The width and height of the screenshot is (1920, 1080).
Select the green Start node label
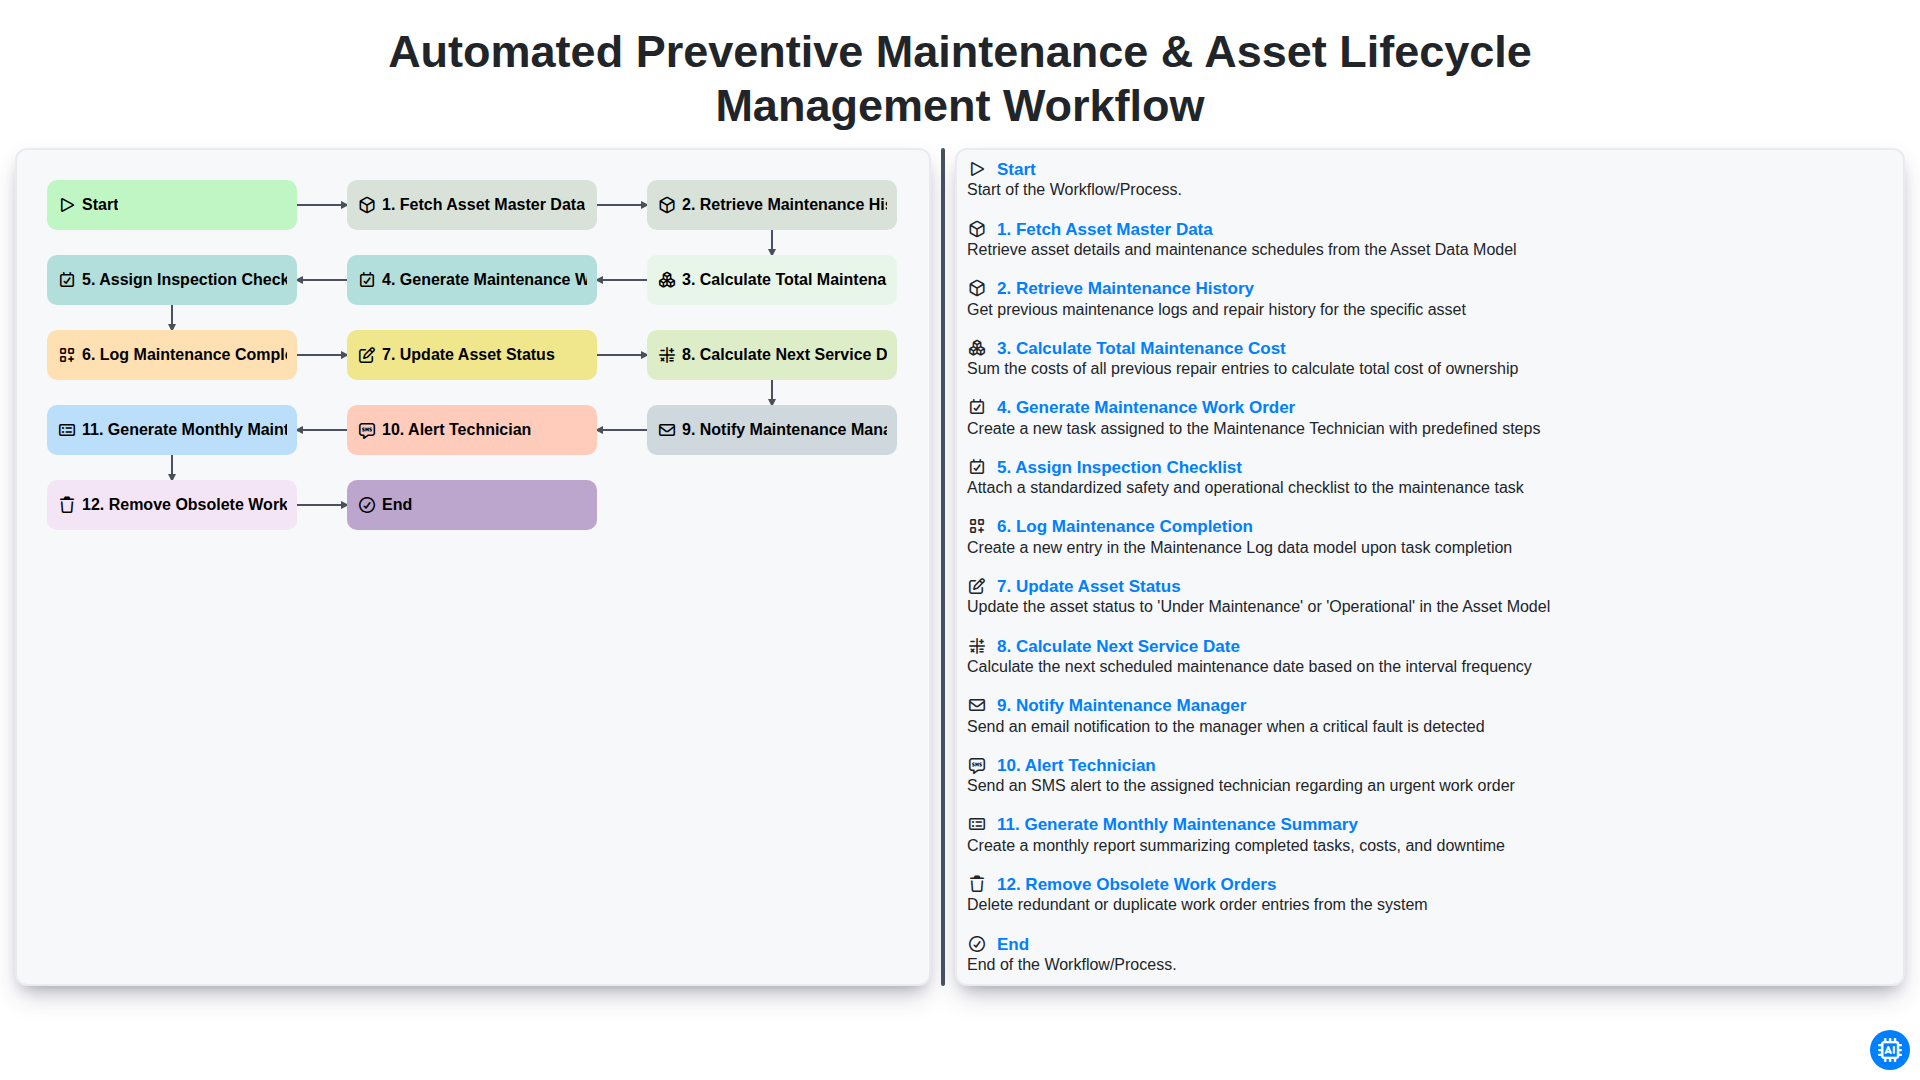point(100,205)
